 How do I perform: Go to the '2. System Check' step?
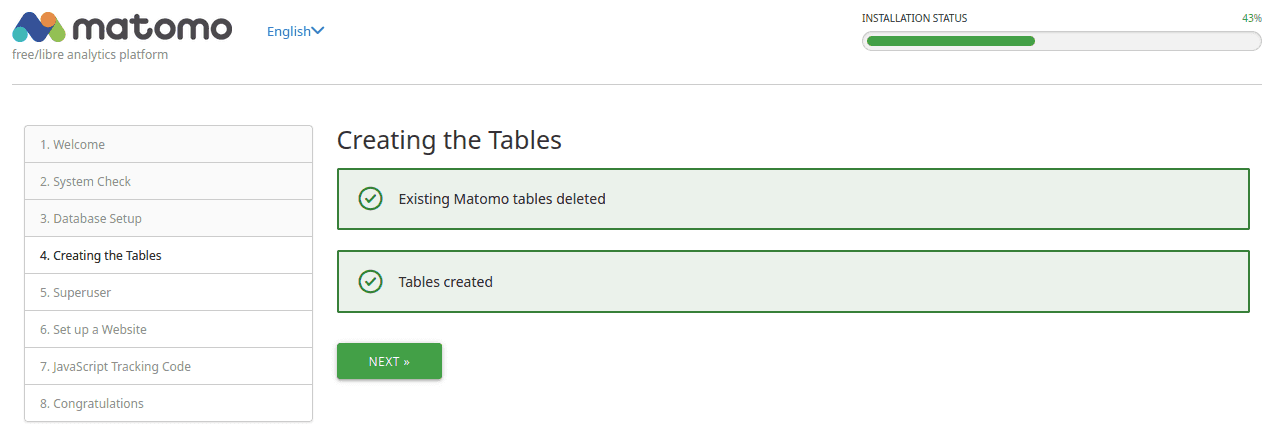(85, 181)
